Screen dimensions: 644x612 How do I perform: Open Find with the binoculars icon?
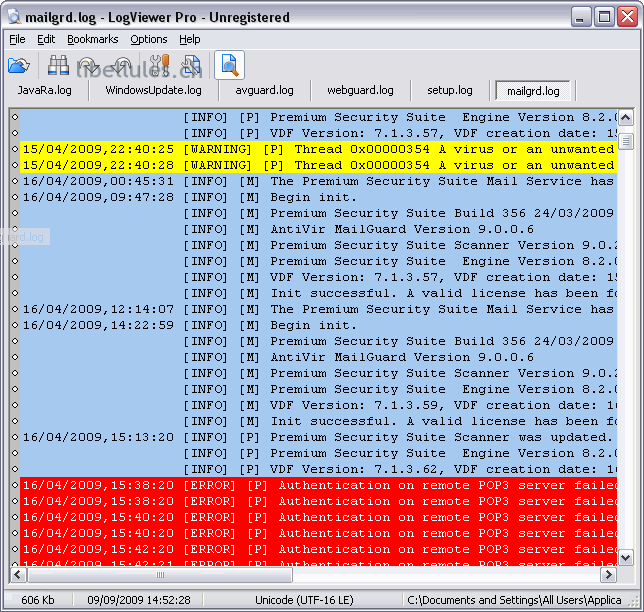(58, 65)
